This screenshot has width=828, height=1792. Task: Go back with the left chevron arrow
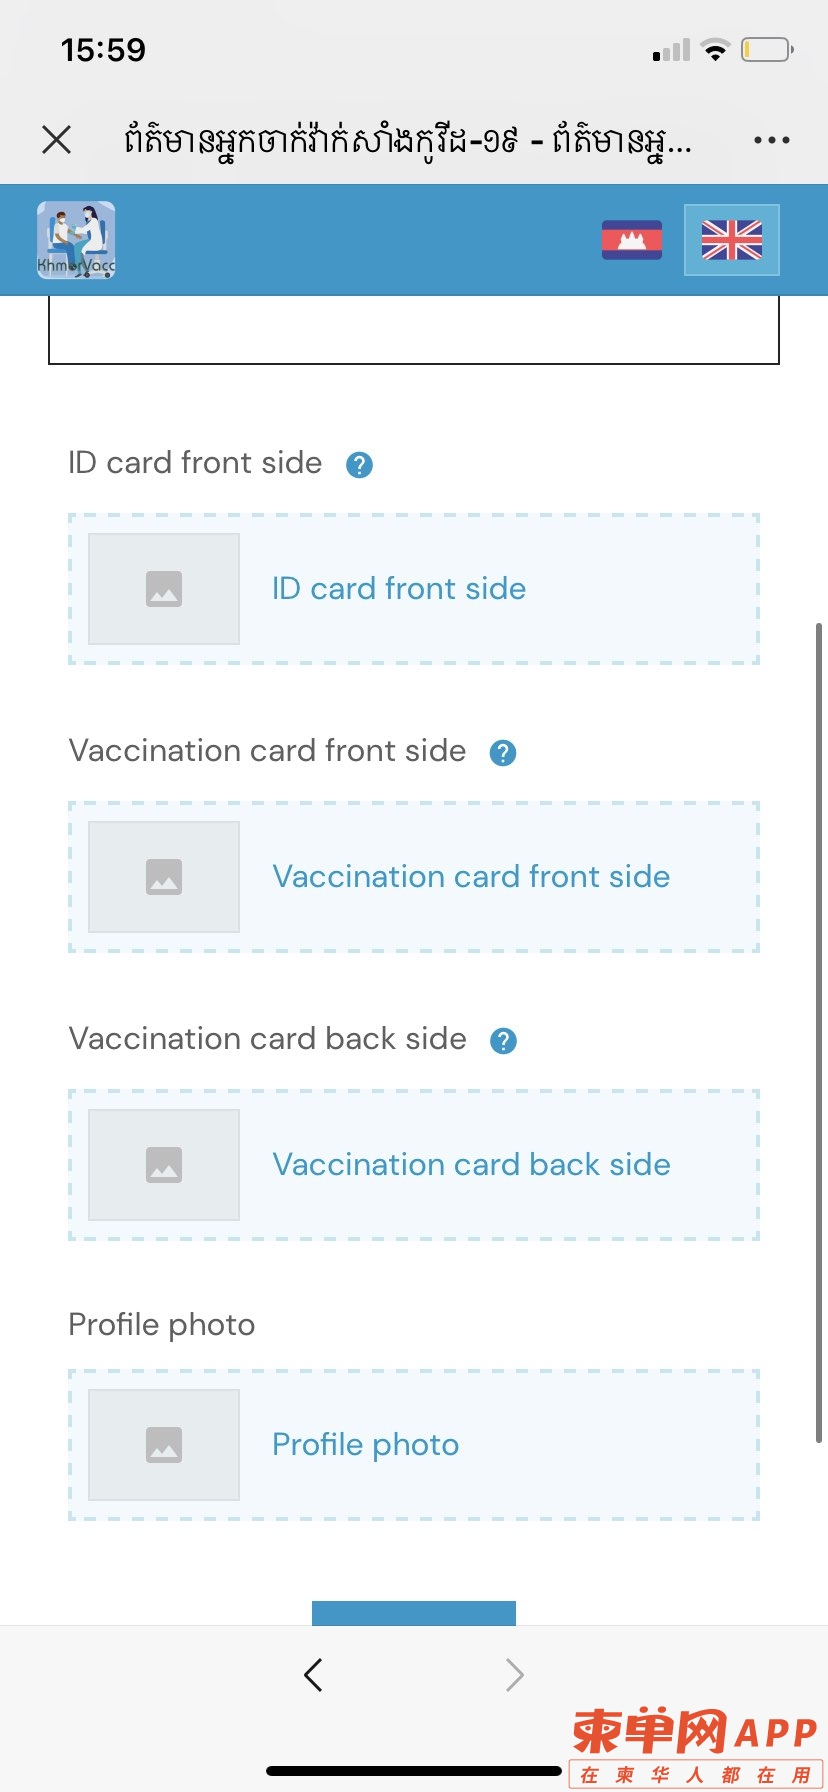click(x=313, y=1674)
